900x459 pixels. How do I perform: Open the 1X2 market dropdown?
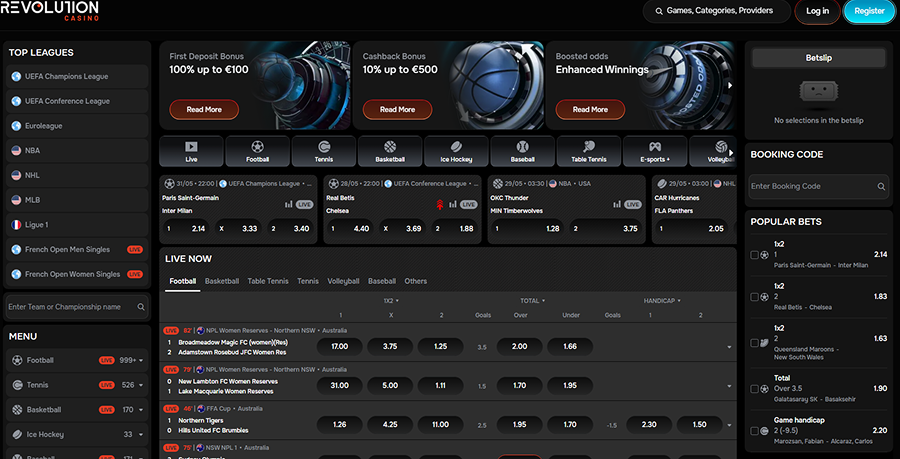click(x=391, y=301)
